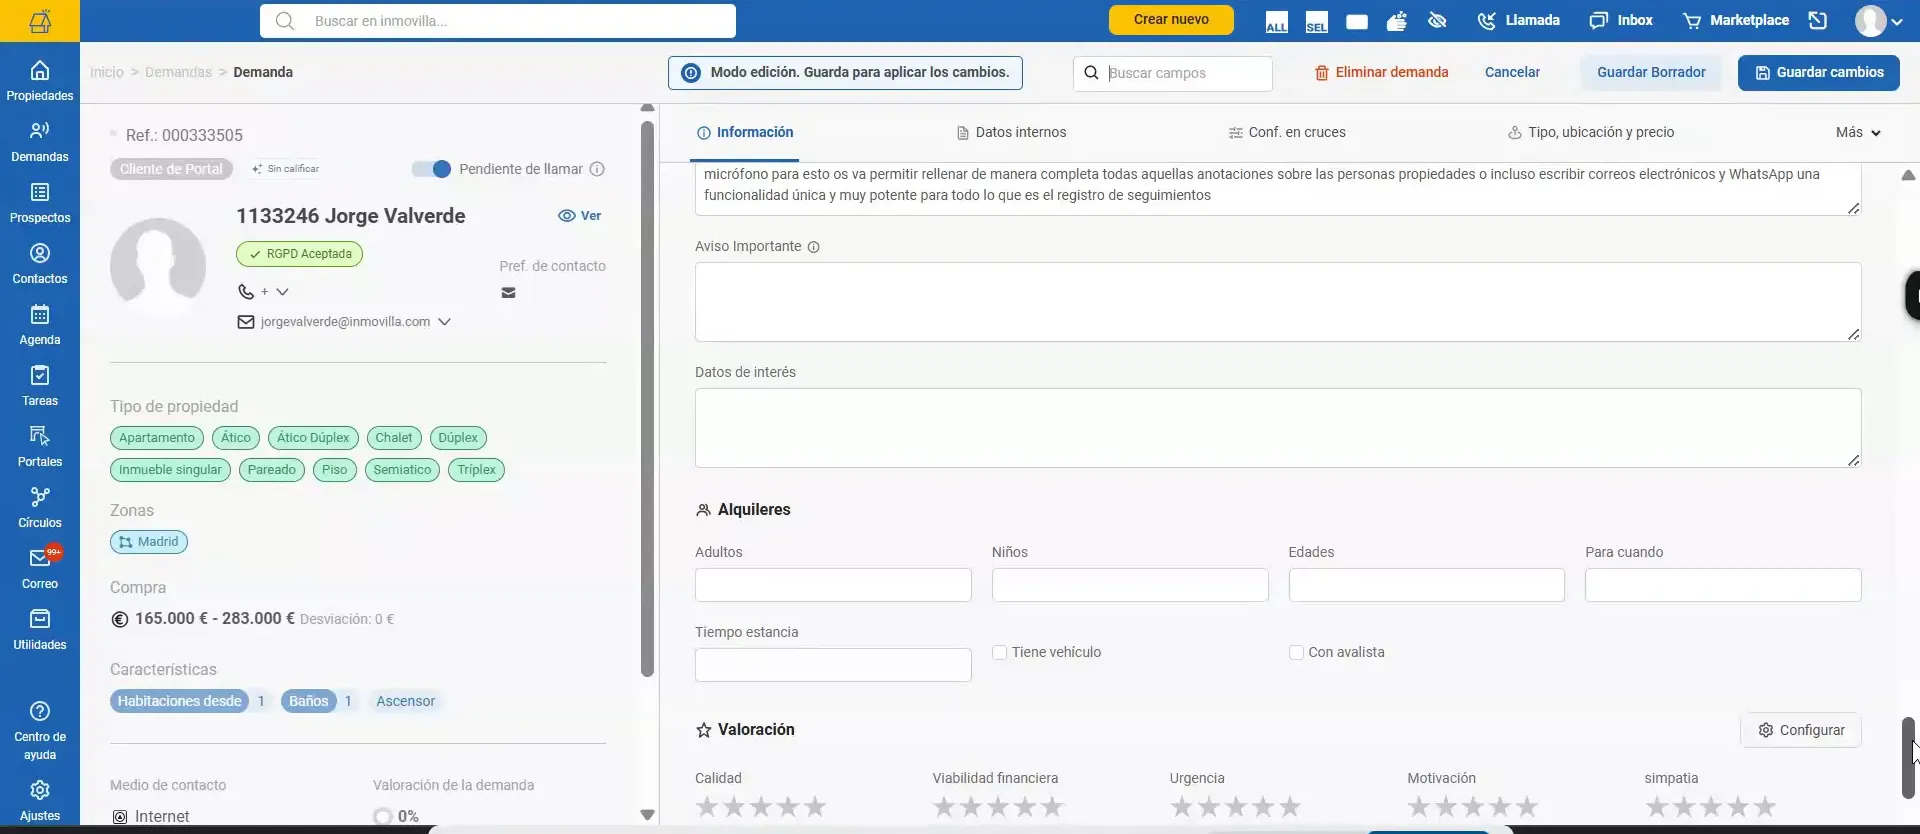The width and height of the screenshot is (1920, 834).
Task: Expand phone number chevron
Action: (282, 292)
